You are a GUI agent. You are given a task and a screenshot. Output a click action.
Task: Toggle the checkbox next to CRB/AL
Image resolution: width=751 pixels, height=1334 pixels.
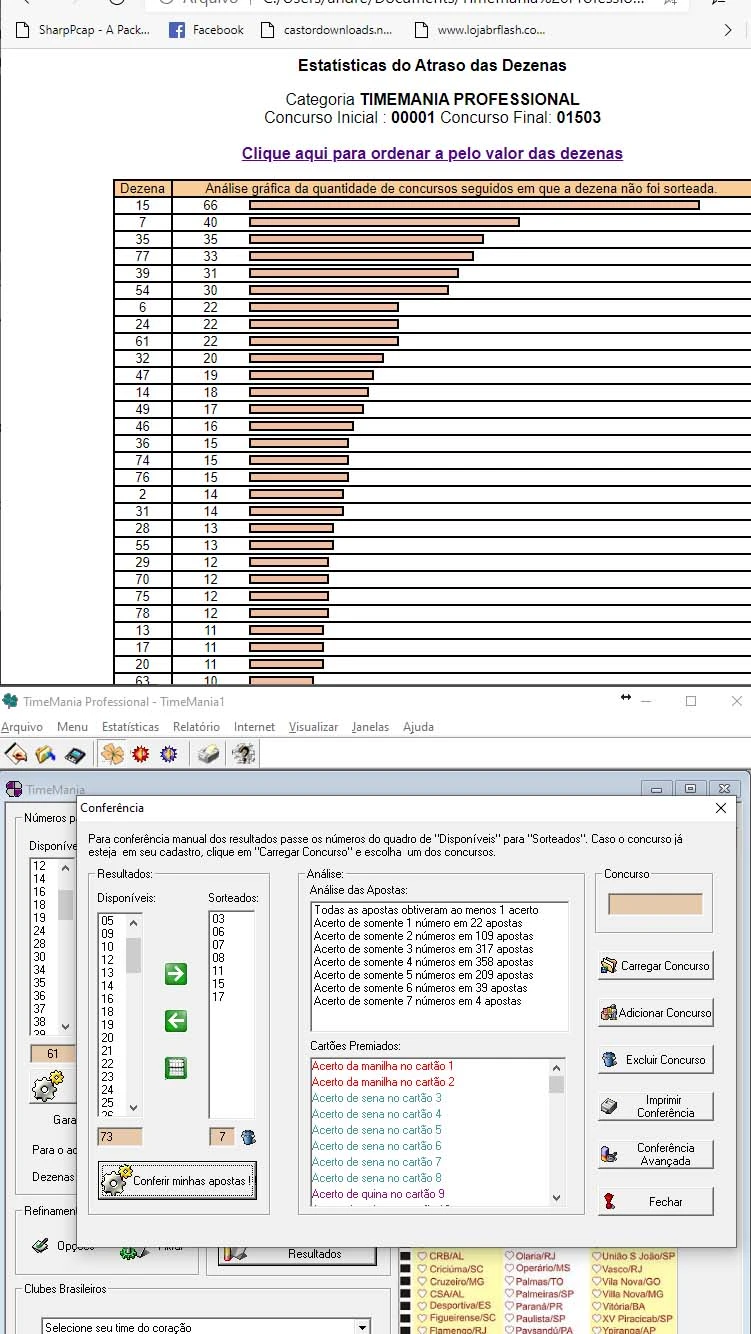(406, 1256)
